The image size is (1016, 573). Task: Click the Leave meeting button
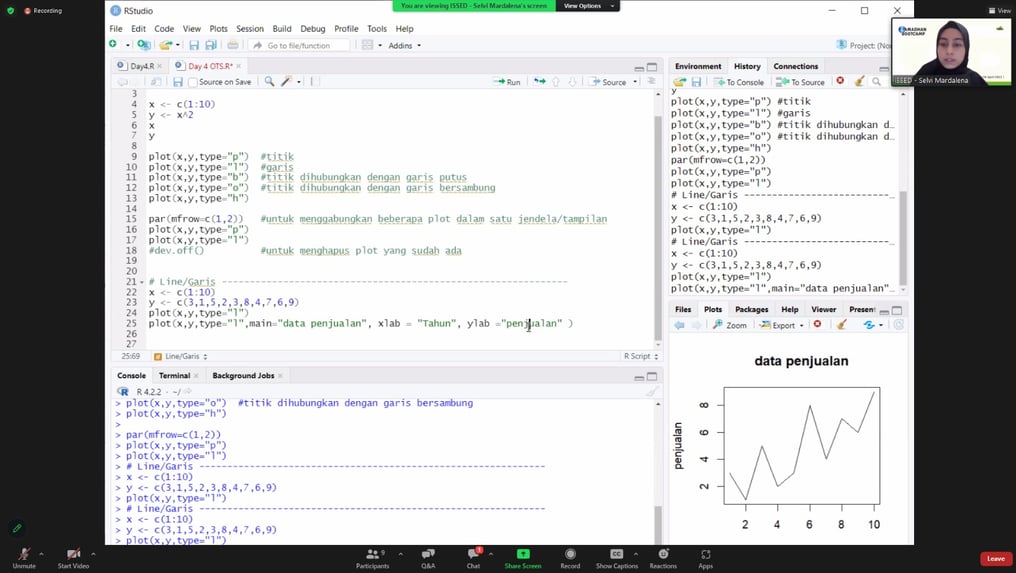coord(995,558)
